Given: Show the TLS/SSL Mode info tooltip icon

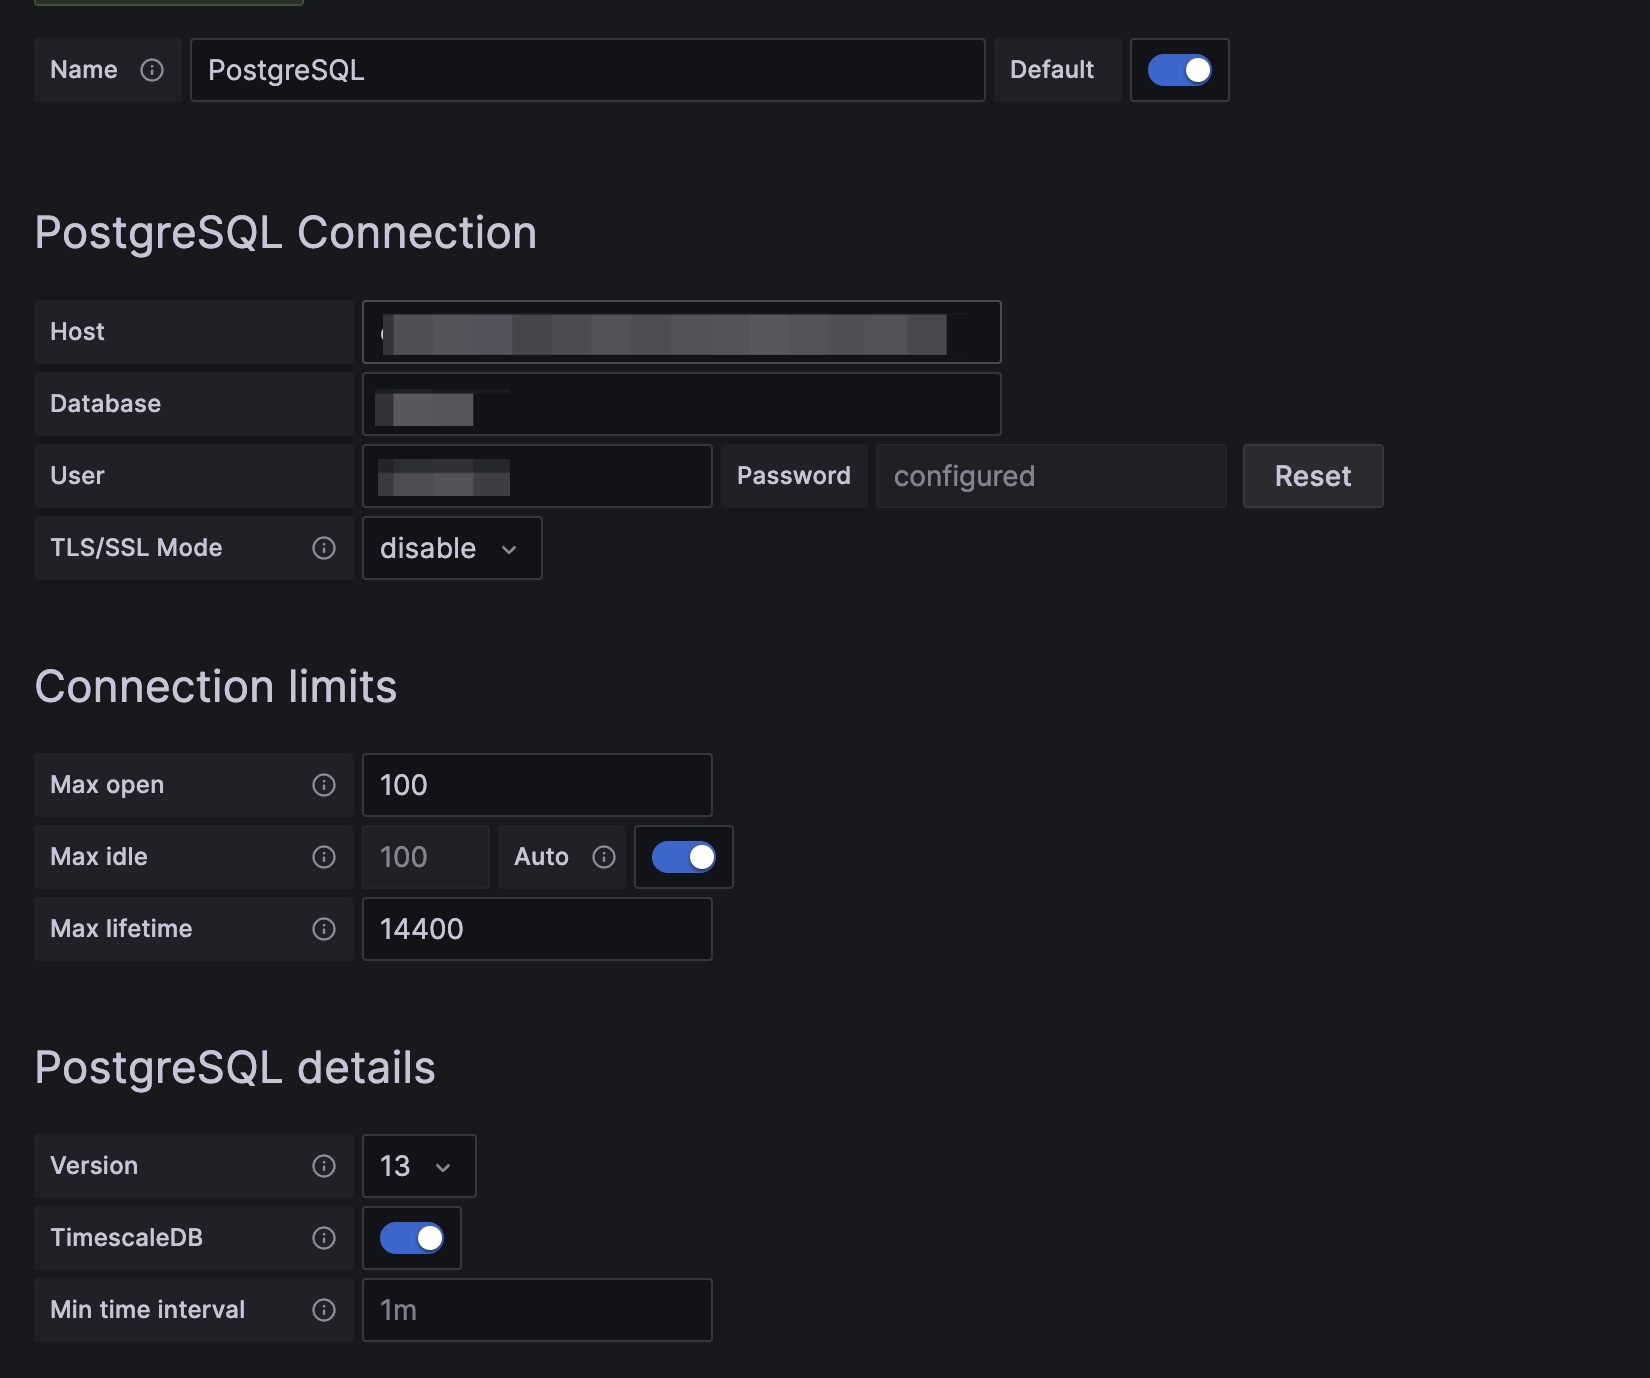Looking at the screenshot, I should (x=324, y=548).
